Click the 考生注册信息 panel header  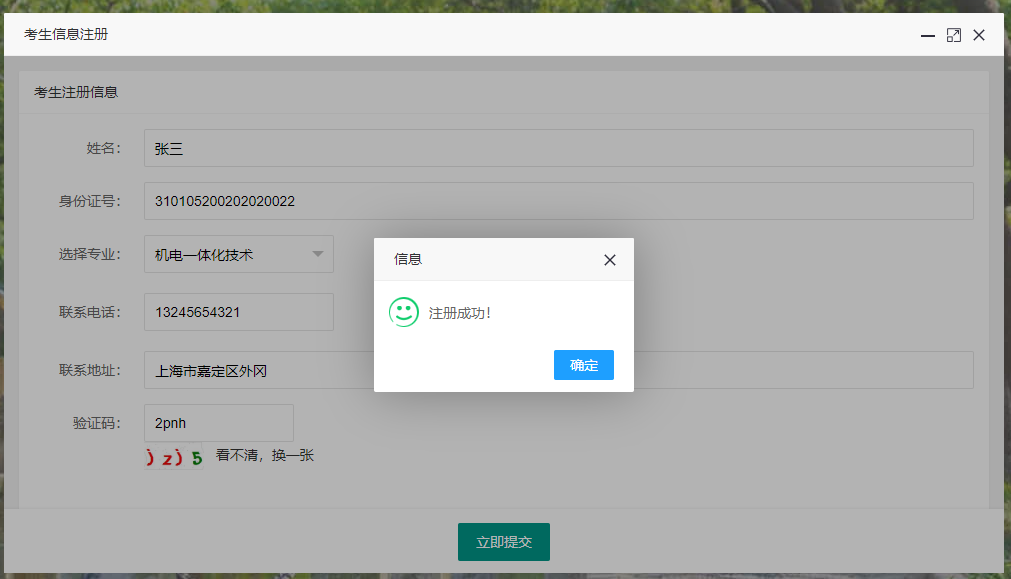pos(76,92)
